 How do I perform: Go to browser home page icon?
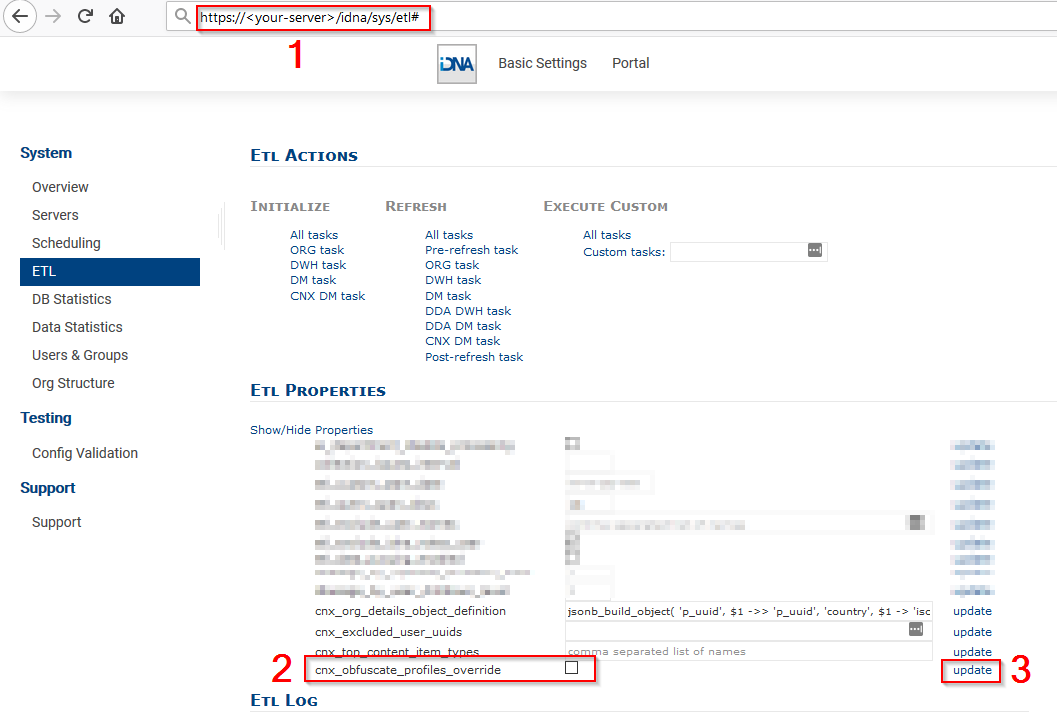point(117,16)
